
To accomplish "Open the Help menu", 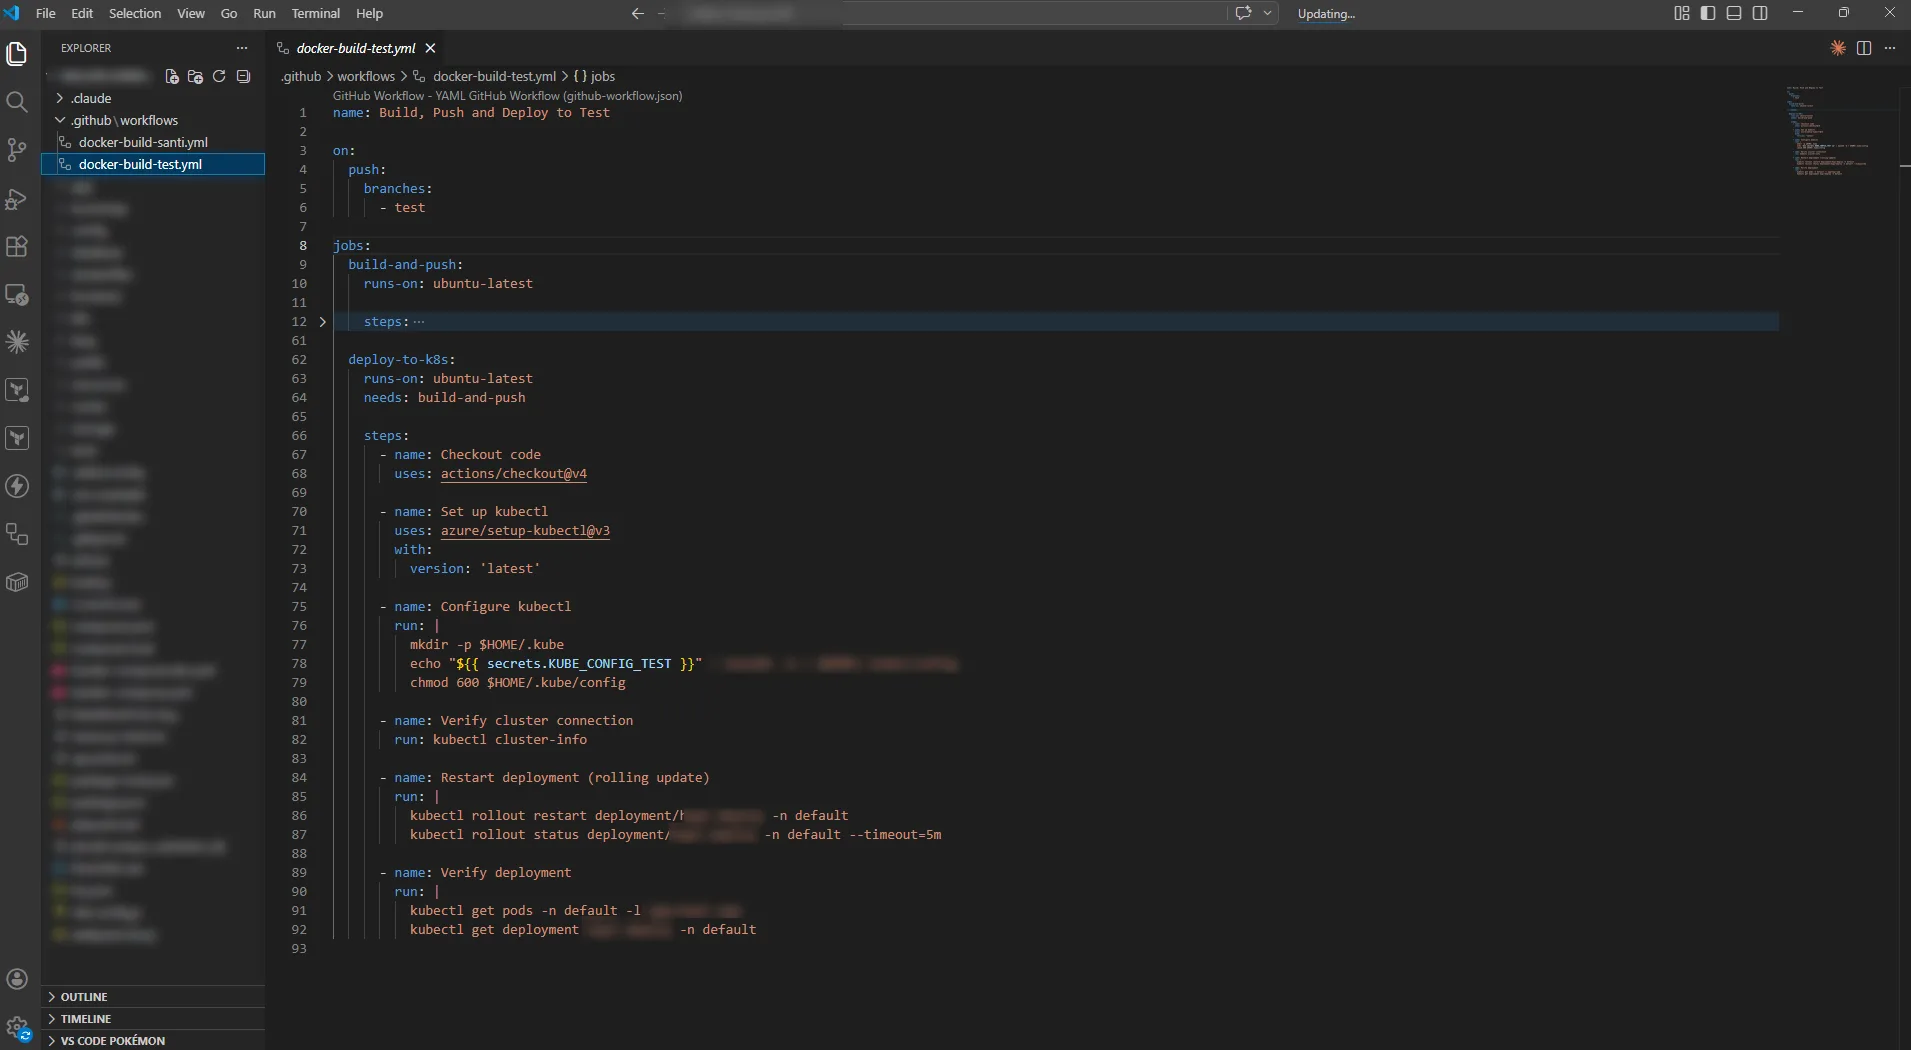I will (x=369, y=13).
